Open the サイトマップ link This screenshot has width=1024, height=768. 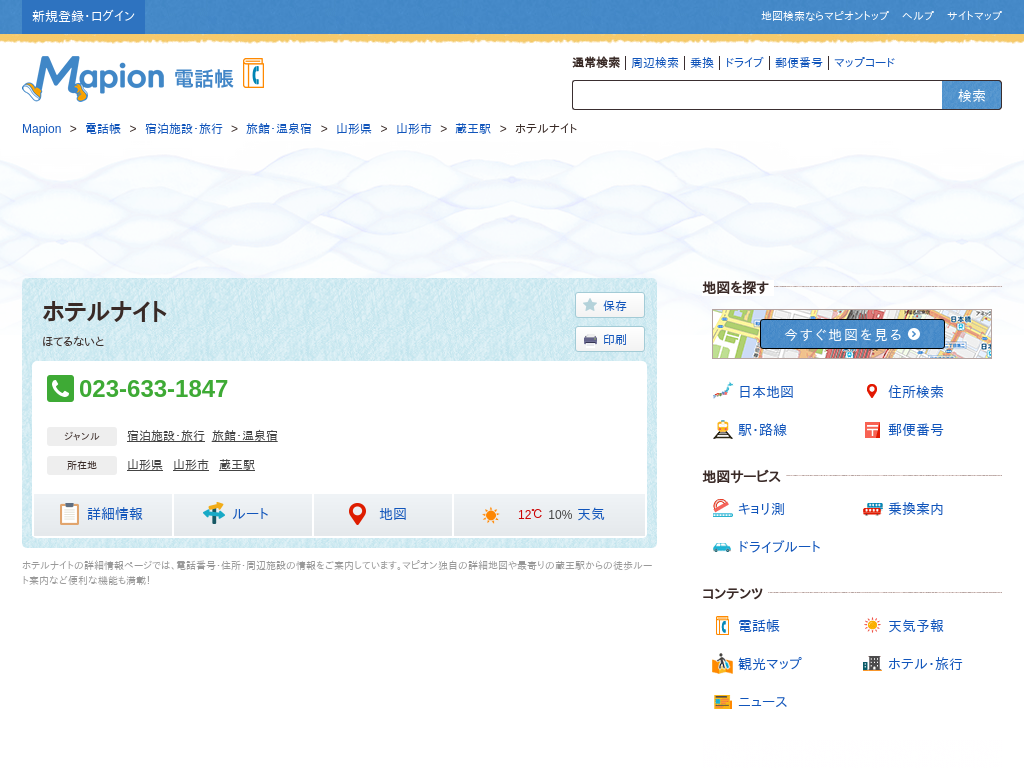pyautogui.click(x=974, y=16)
